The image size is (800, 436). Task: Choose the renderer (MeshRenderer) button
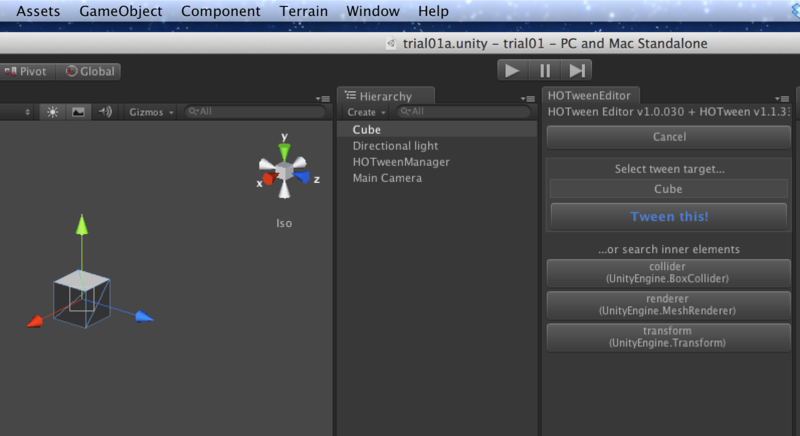tap(669, 304)
